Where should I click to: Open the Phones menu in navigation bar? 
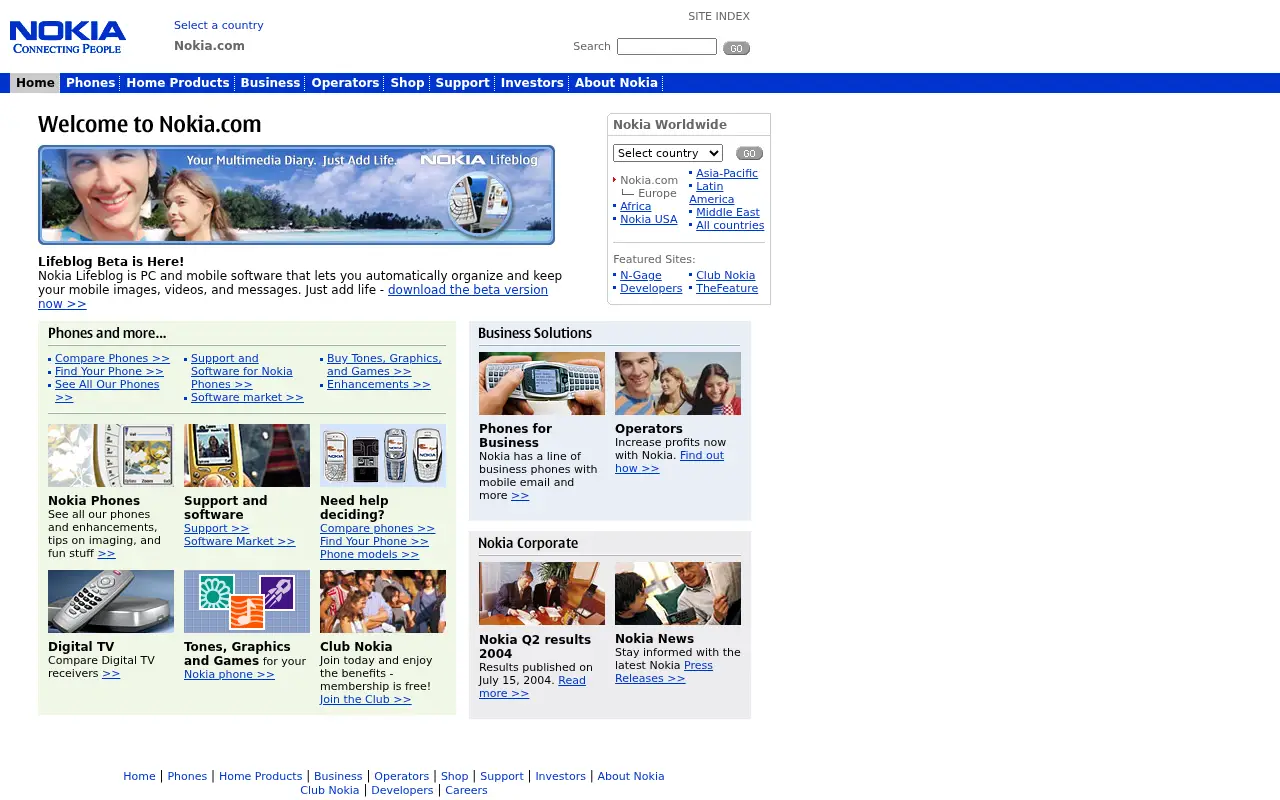coord(90,83)
